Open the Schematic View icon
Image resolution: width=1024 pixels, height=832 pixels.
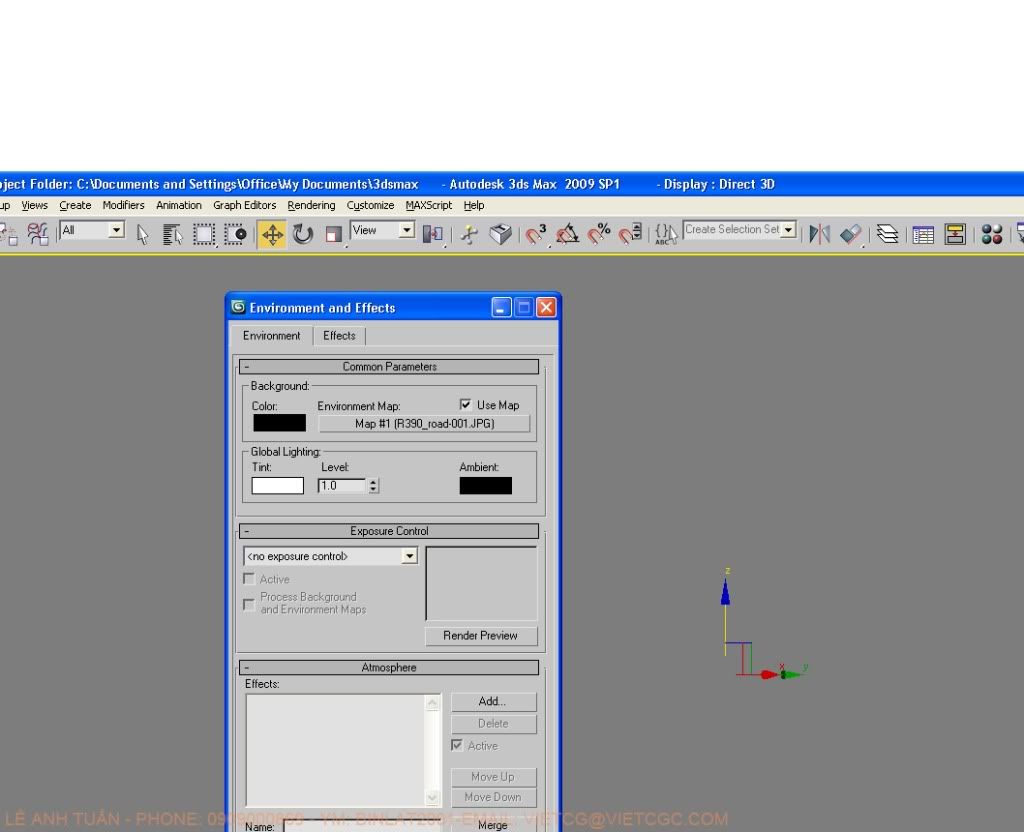(x=955, y=234)
